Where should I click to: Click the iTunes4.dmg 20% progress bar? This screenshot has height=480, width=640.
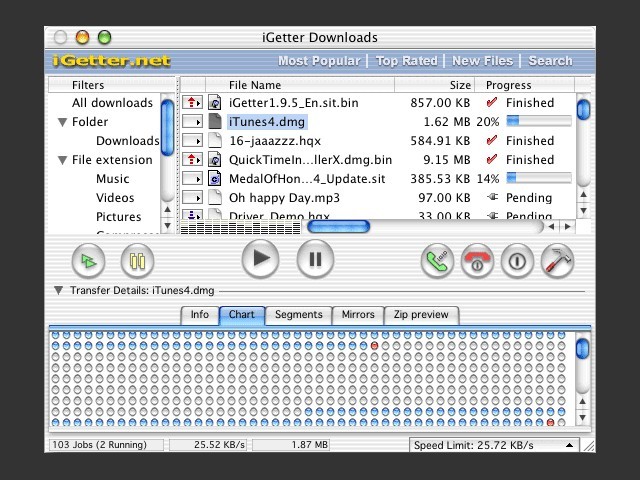coord(539,121)
